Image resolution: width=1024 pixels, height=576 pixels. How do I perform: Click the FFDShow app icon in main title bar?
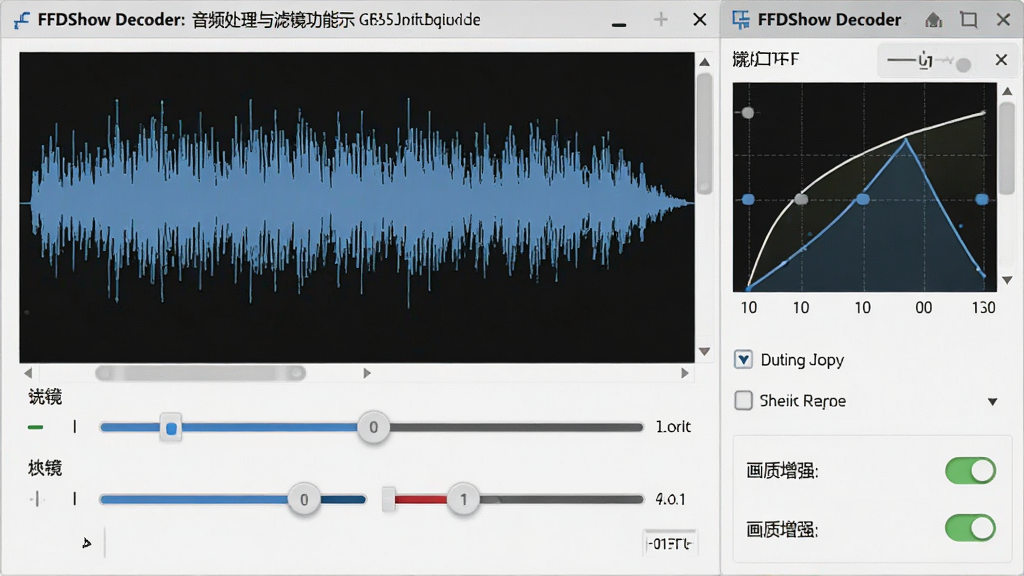[21, 20]
